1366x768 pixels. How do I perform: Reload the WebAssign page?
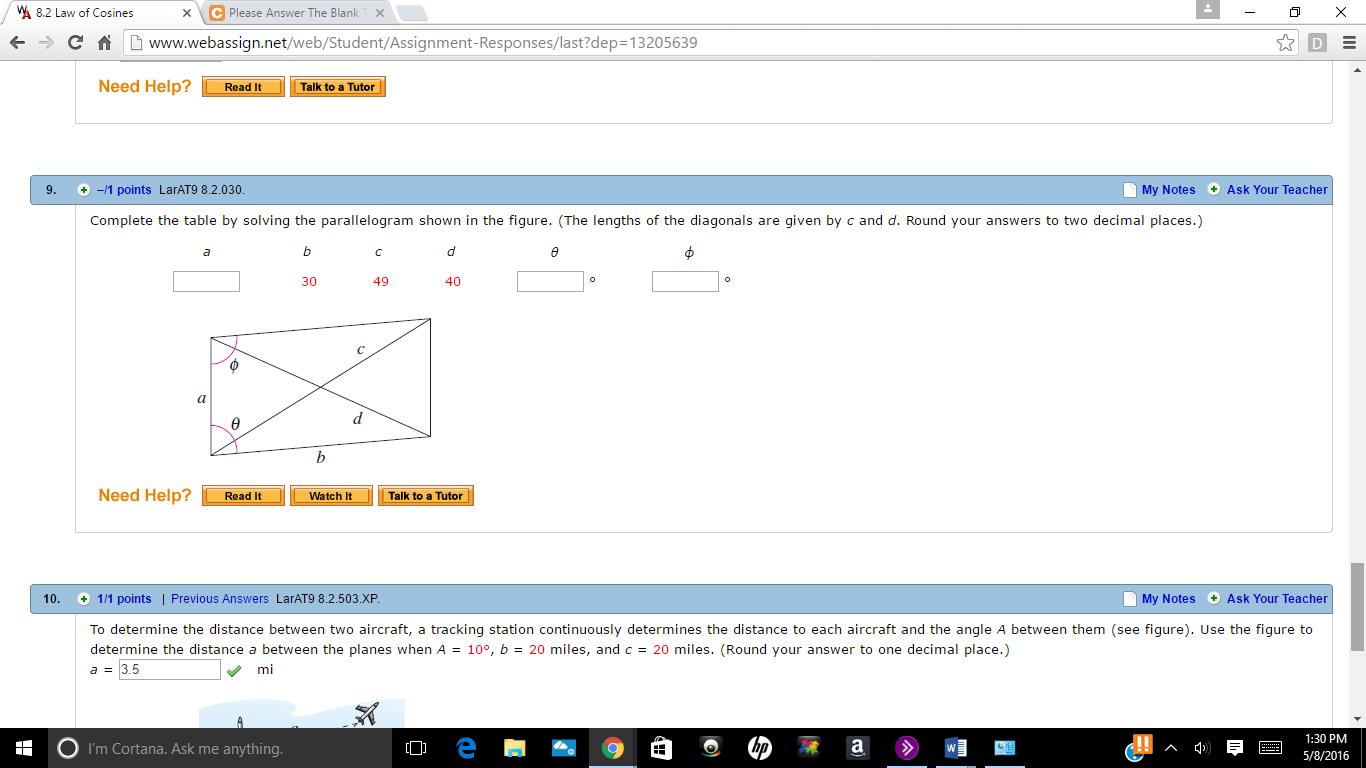(75, 43)
